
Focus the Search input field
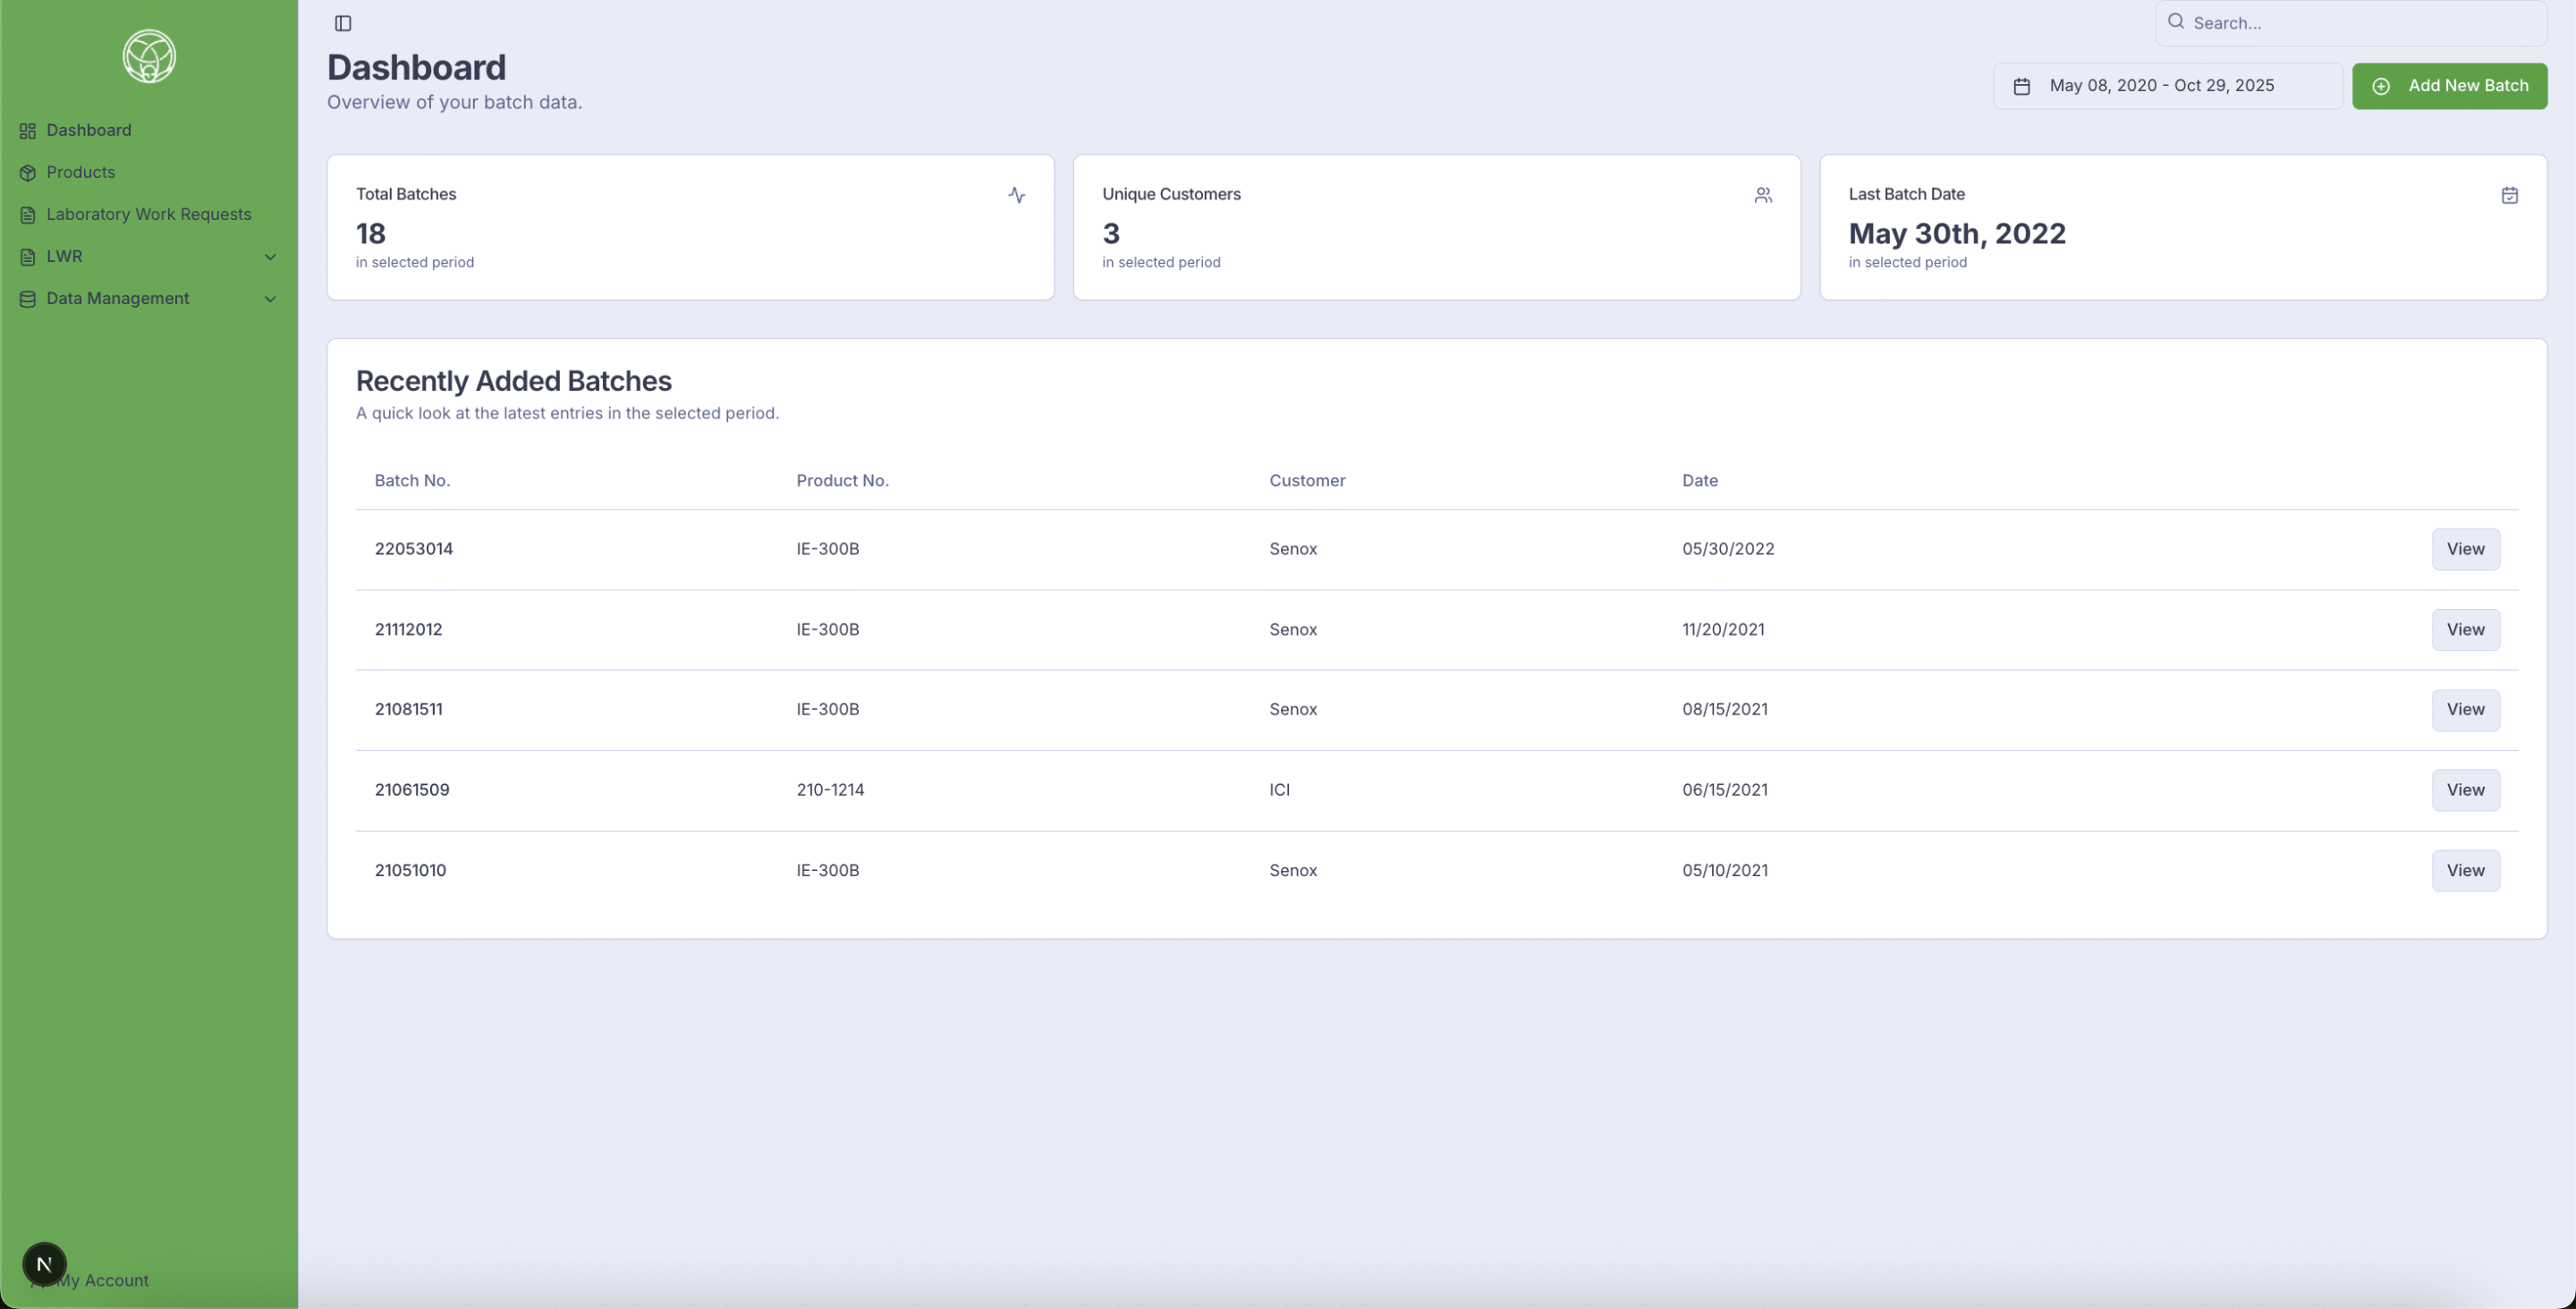click(x=2360, y=23)
